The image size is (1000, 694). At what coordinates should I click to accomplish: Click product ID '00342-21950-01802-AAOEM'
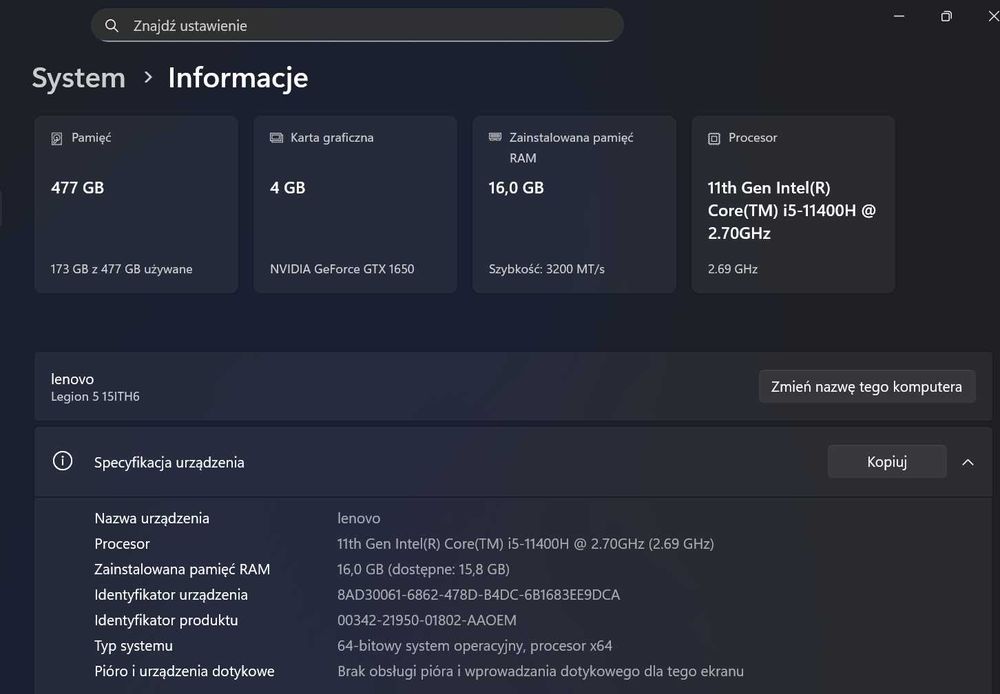pos(427,621)
